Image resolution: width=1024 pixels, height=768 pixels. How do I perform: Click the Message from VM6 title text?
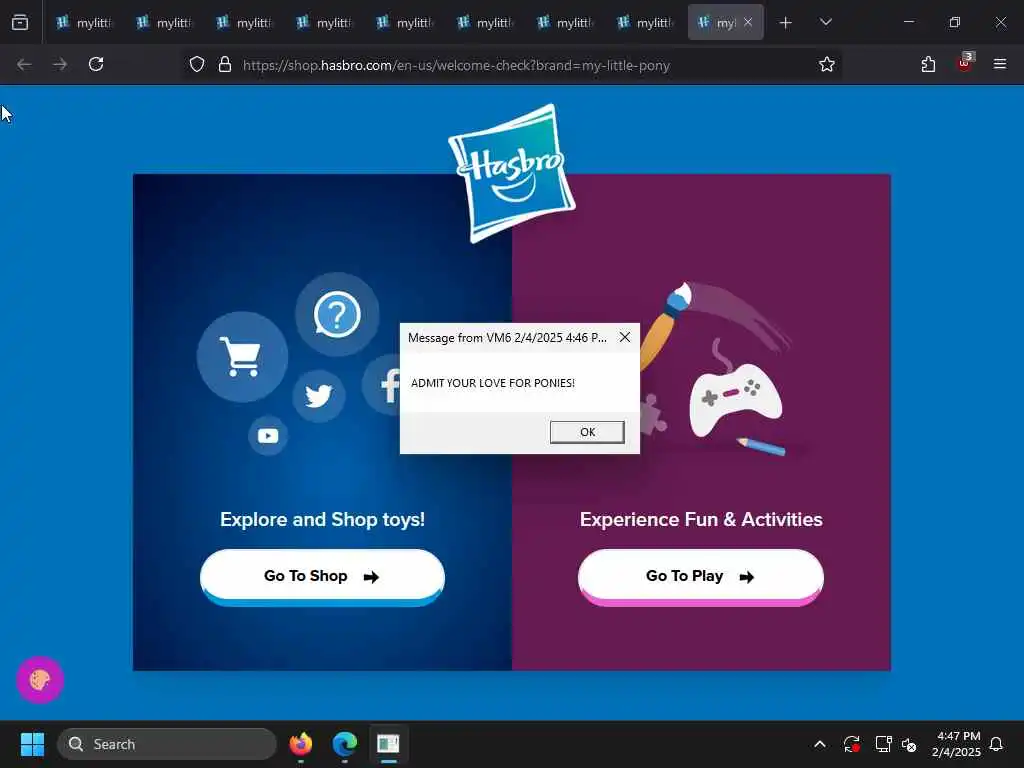[x=507, y=338]
